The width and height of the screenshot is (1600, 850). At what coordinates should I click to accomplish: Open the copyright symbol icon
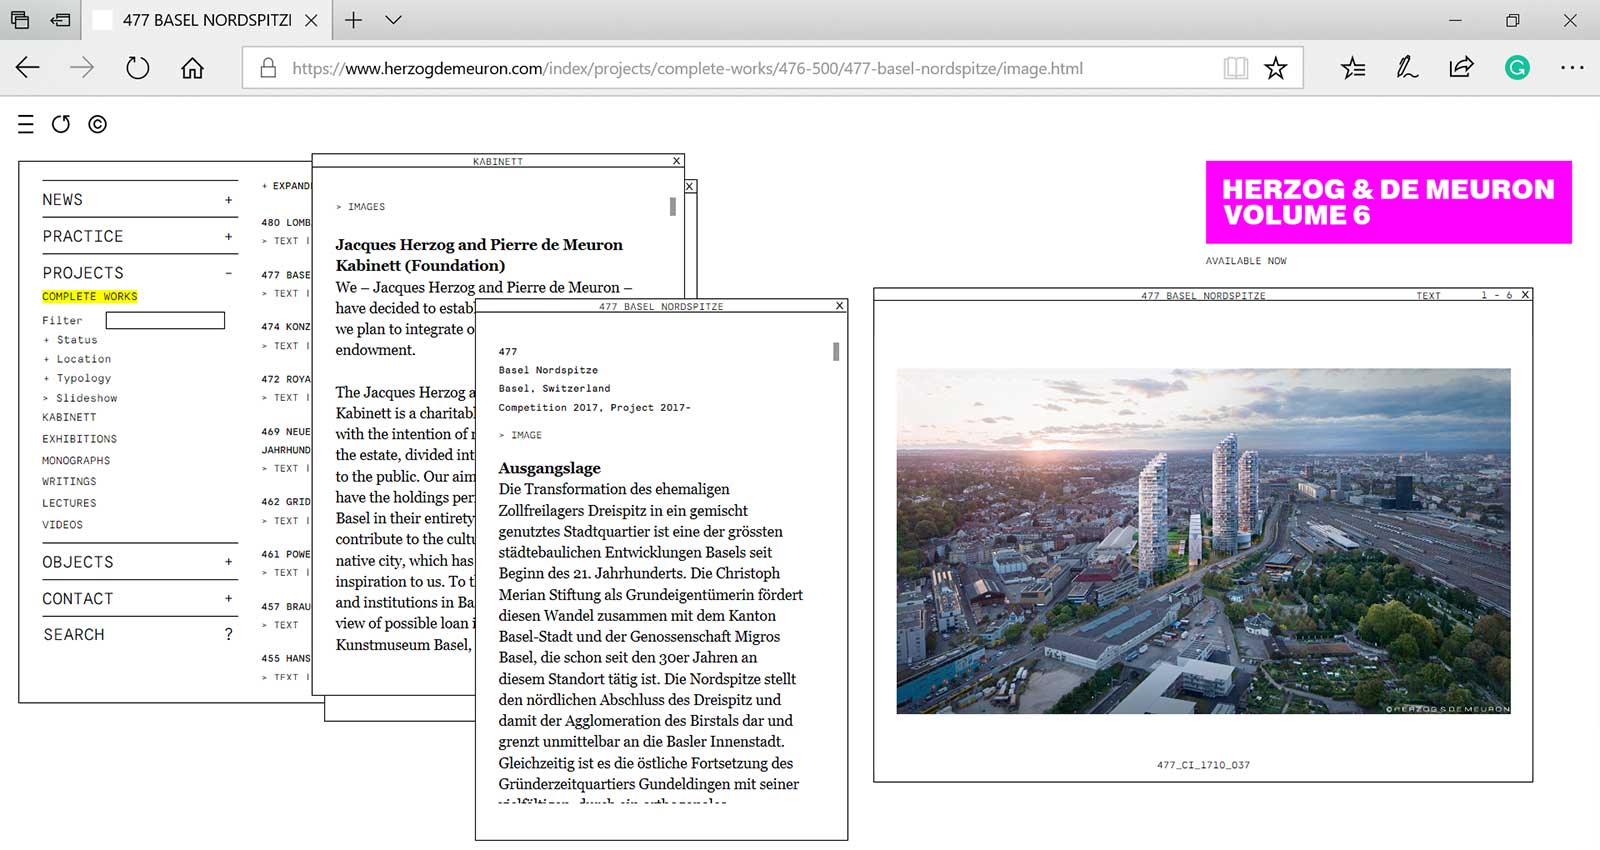point(97,124)
